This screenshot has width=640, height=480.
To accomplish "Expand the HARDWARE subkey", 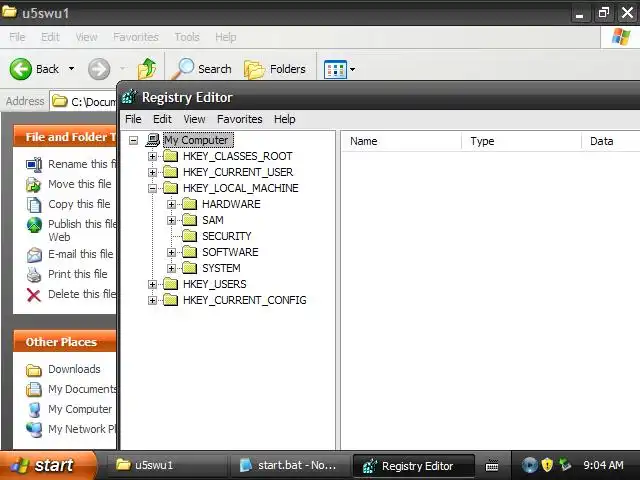I will point(171,204).
